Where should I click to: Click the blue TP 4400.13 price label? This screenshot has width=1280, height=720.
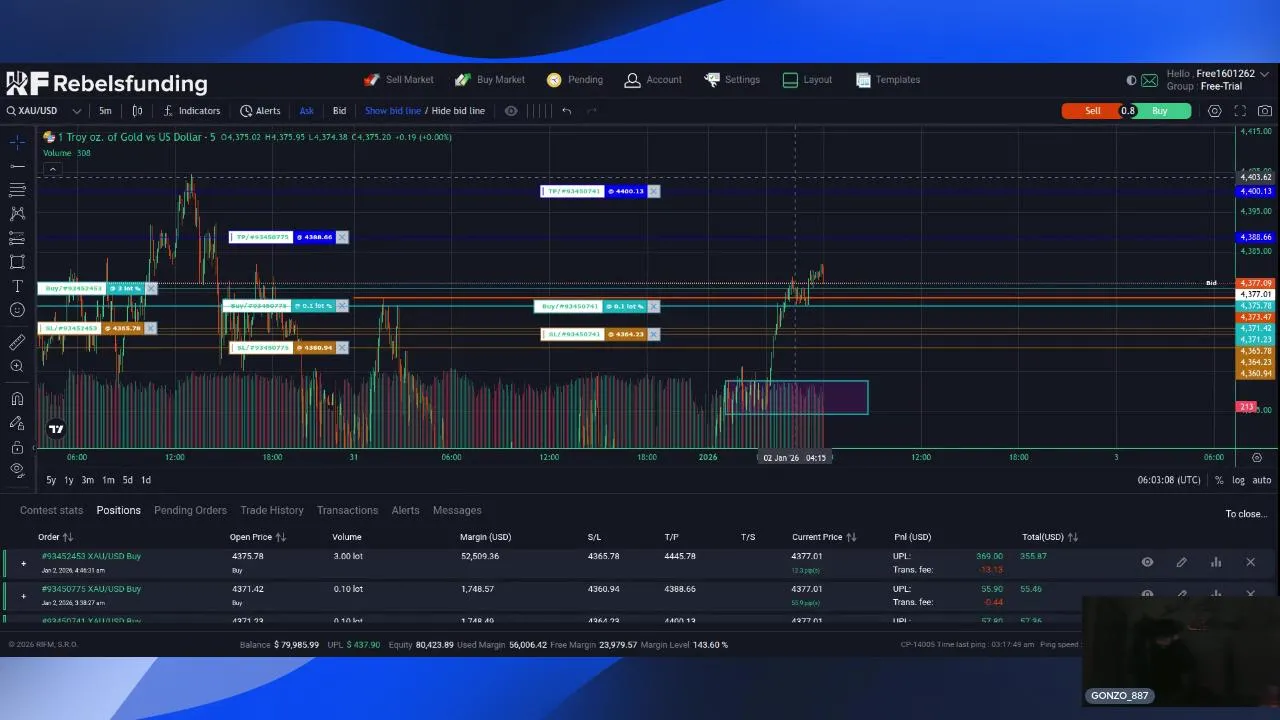(1255, 191)
